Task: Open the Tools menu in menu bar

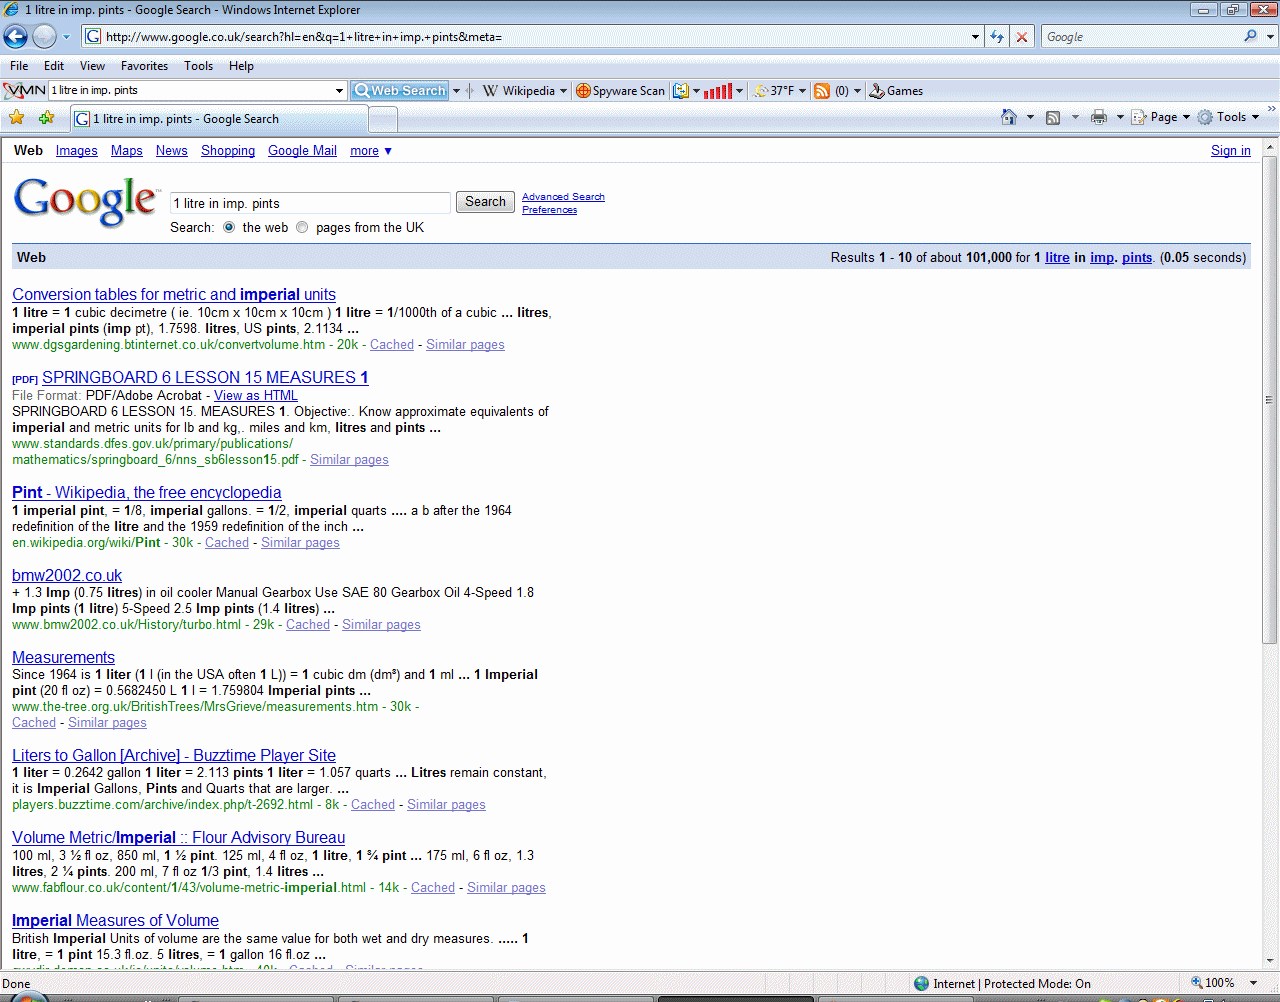Action: tap(198, 66)
